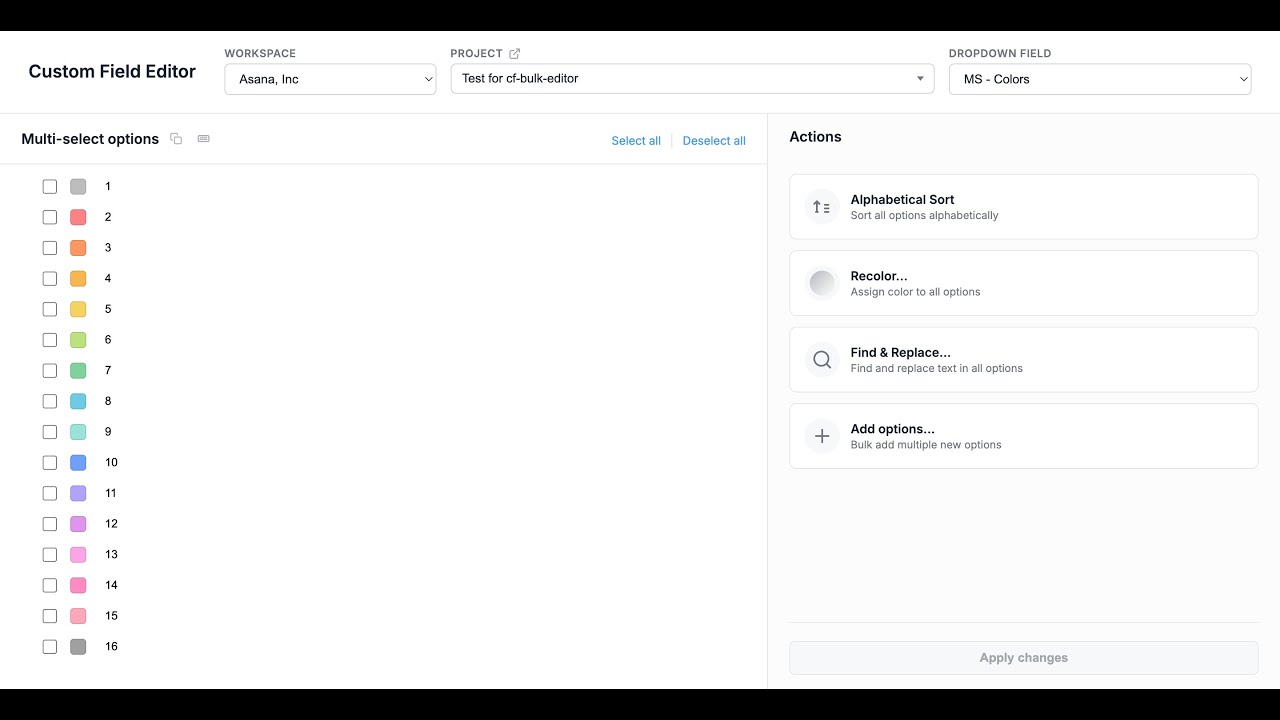Image resolution: width=1280 pixels, height=720 pixels.
Task: Check the checkbox for option 1
Action: coord(50,187)
